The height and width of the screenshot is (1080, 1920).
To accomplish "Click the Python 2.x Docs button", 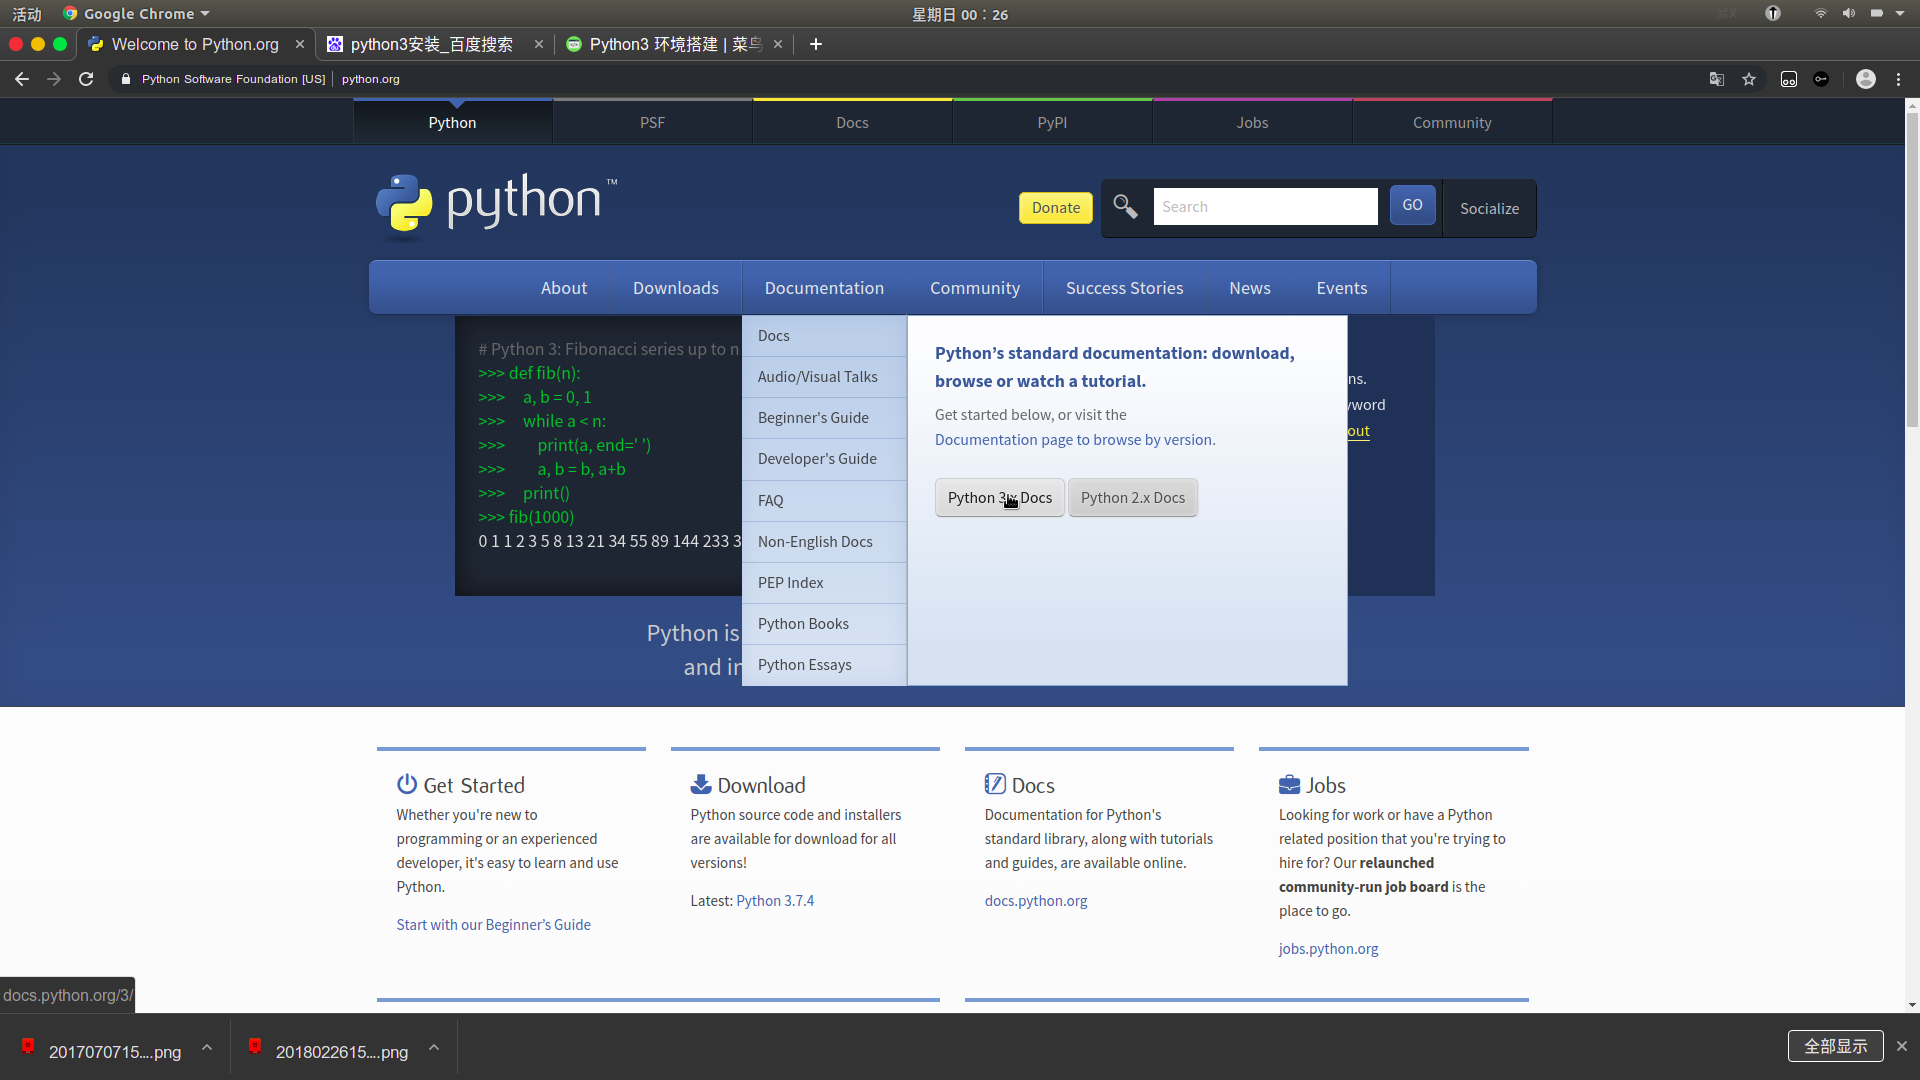I will point(1133,498).
